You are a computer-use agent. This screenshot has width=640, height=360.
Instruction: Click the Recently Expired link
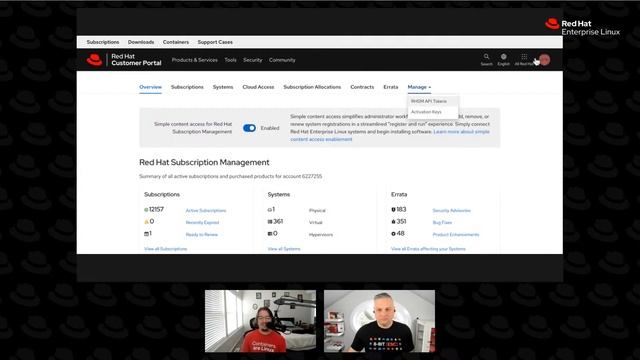click(202, 222)
